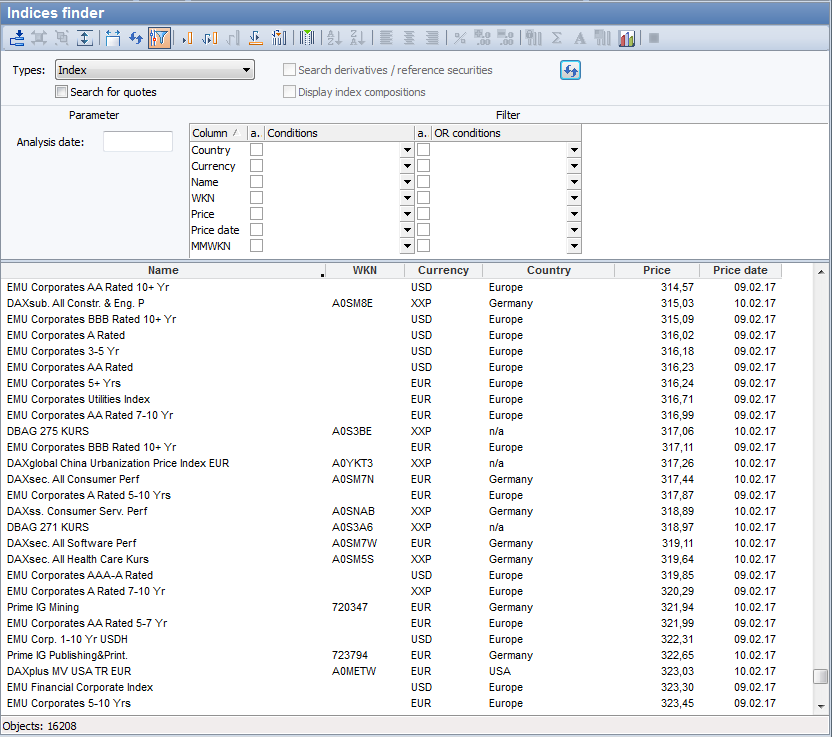Tick the Price filter row checkbox
The width and height of the screenshot is (832, 737).
(x=256, y=214)
